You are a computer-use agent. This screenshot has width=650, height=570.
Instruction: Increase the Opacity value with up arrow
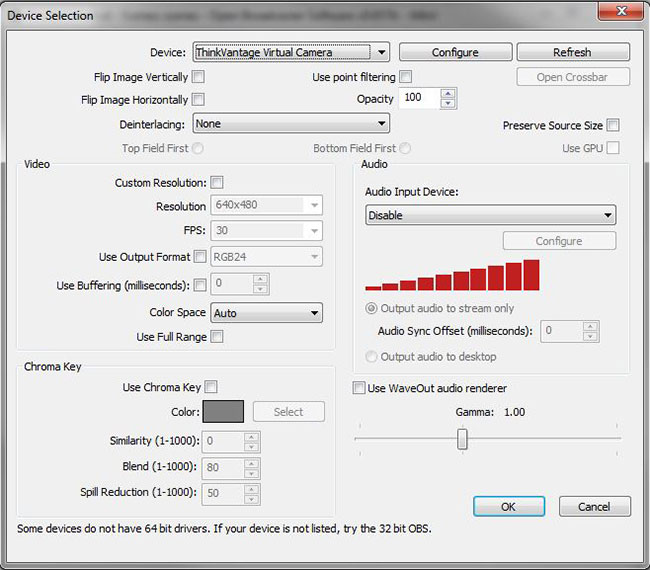447,94
